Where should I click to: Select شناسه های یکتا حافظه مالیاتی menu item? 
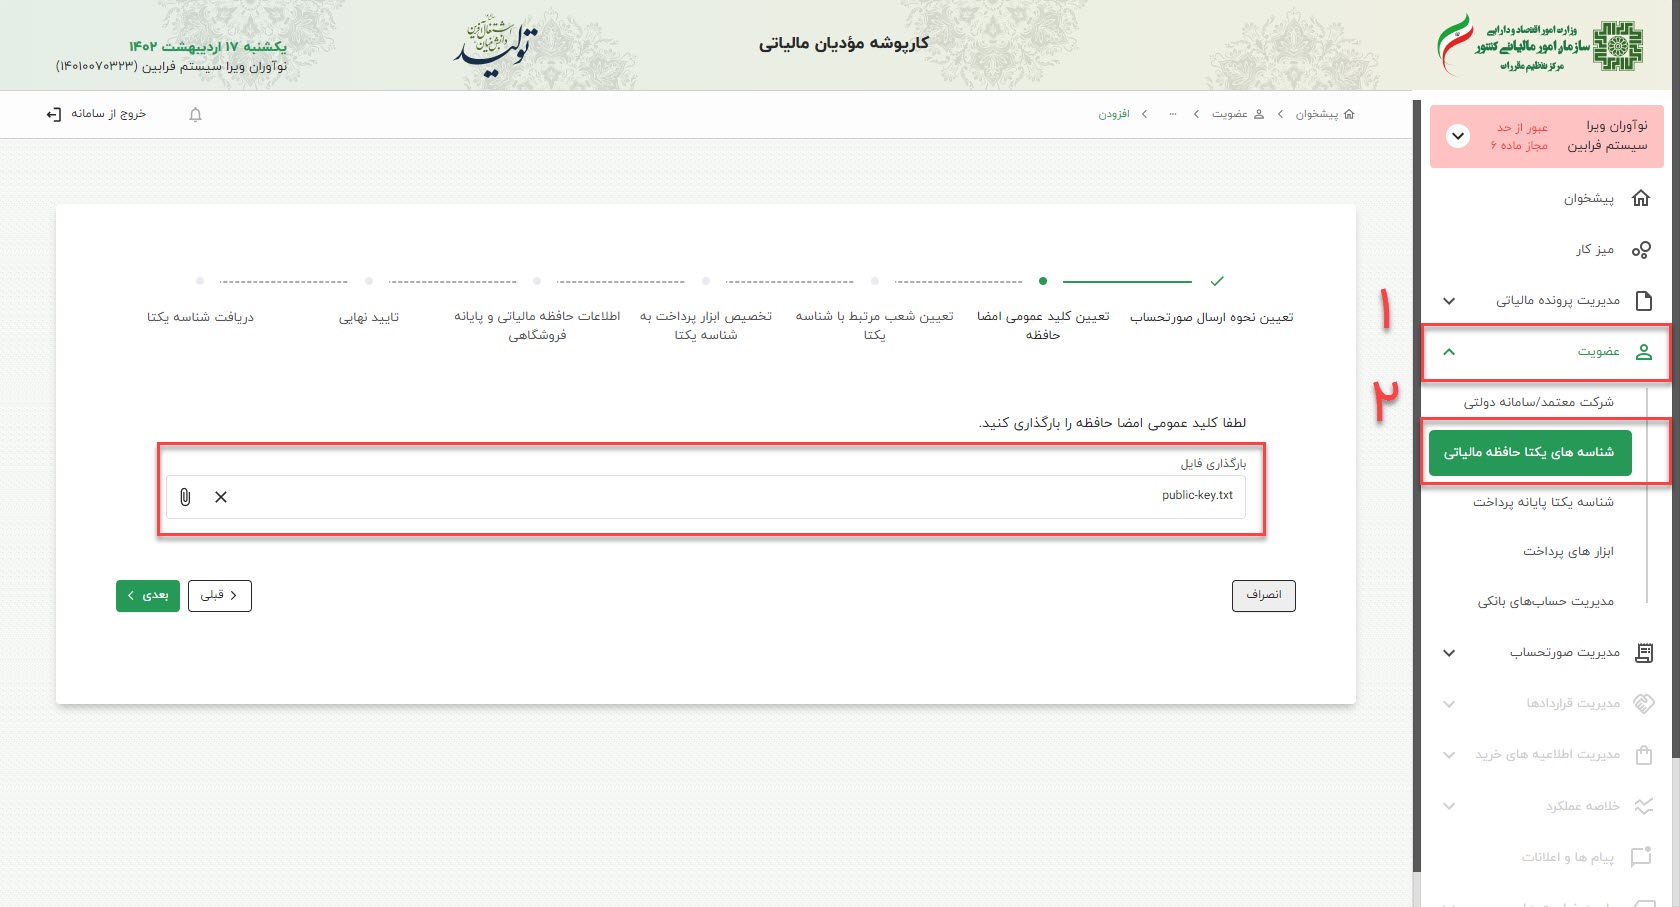click(1529, 453)
